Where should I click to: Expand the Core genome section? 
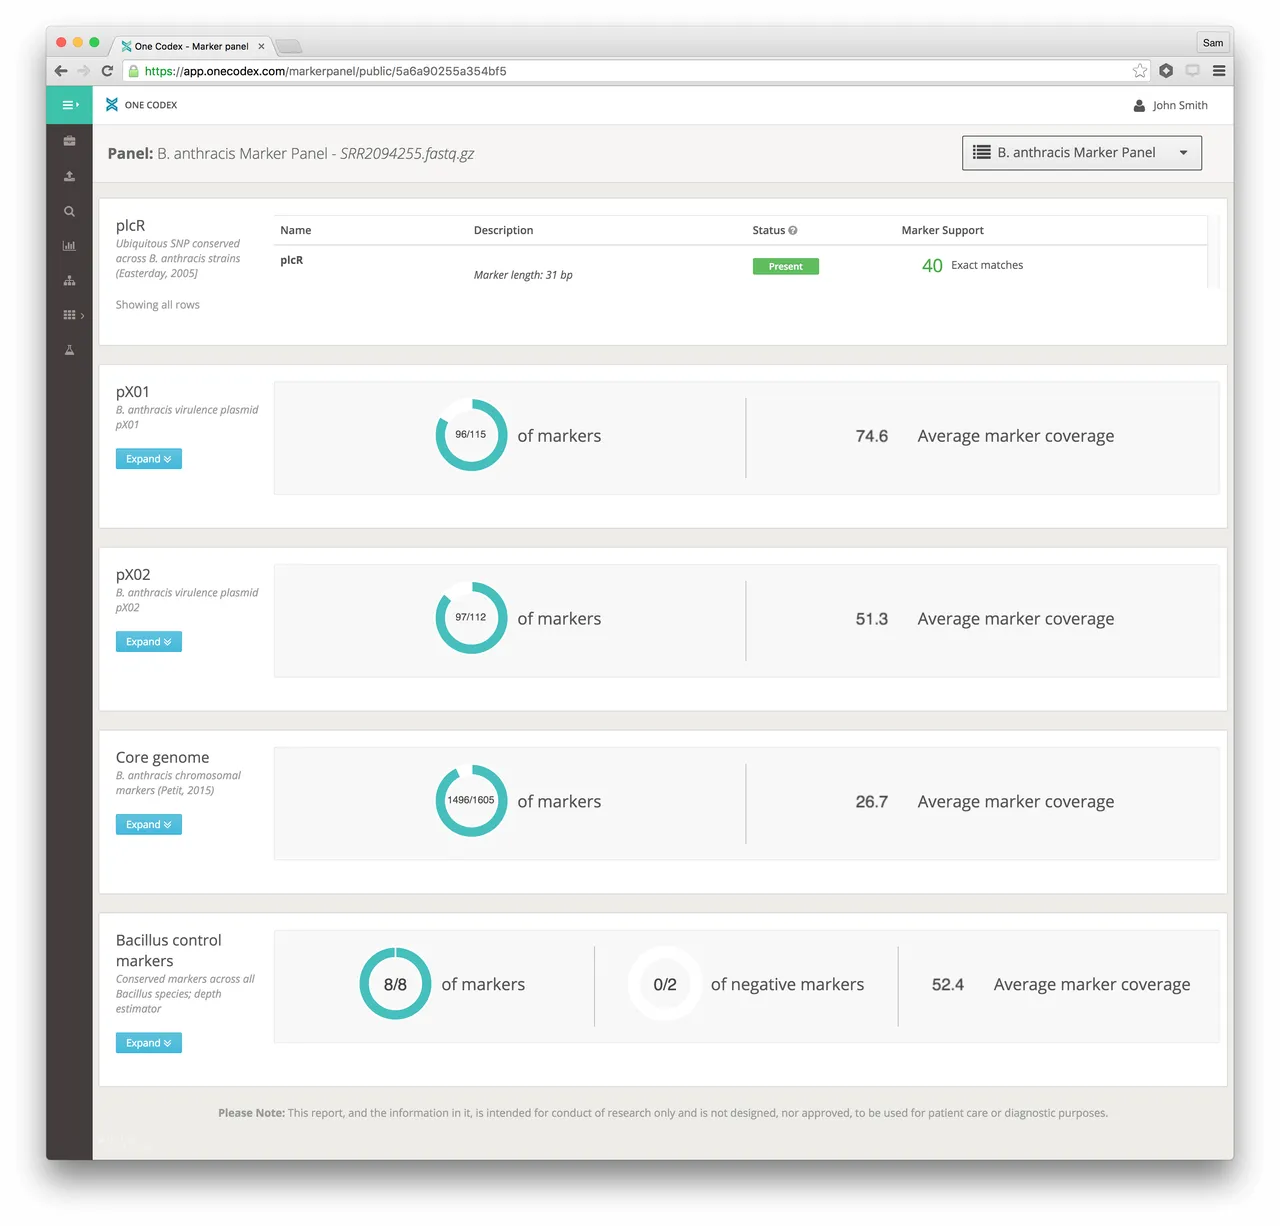[149, 825]
